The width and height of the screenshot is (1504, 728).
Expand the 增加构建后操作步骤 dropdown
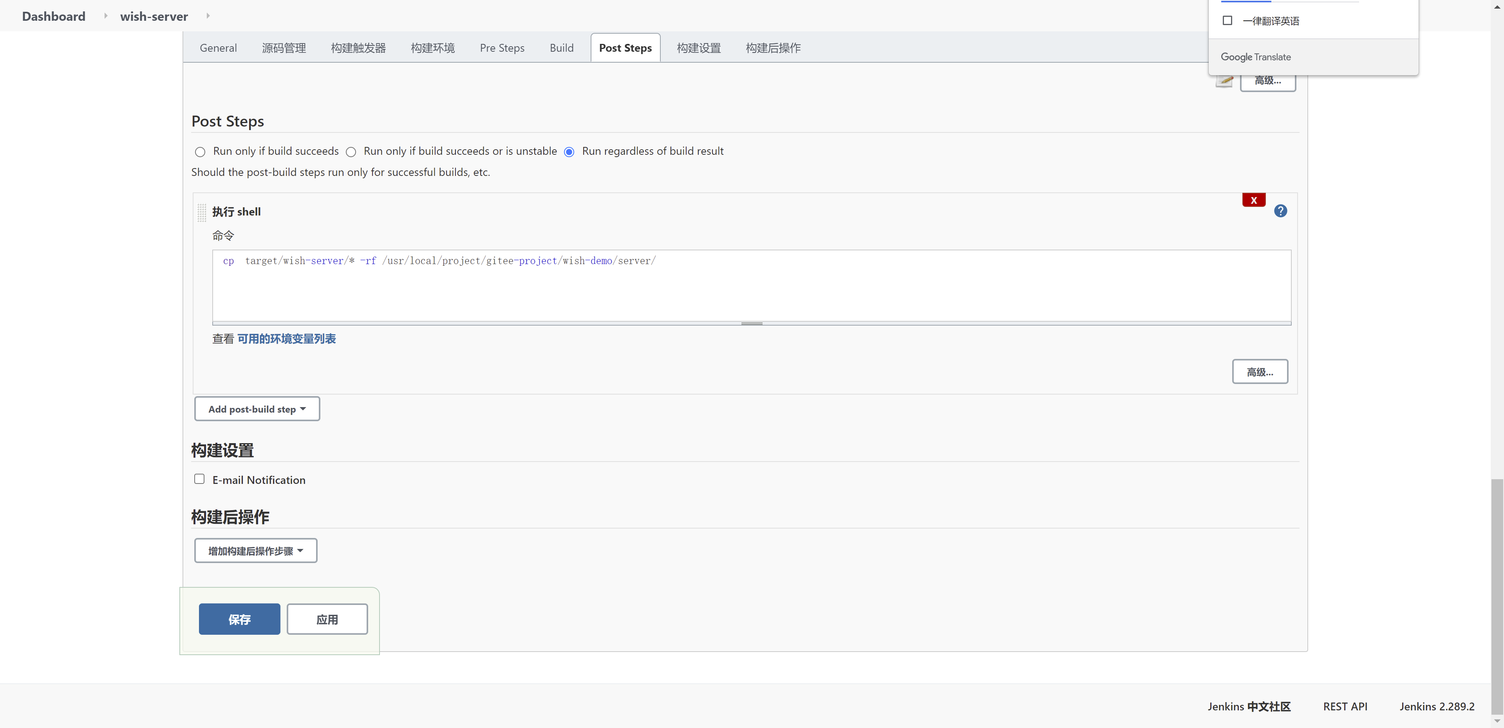click(256, 551)
